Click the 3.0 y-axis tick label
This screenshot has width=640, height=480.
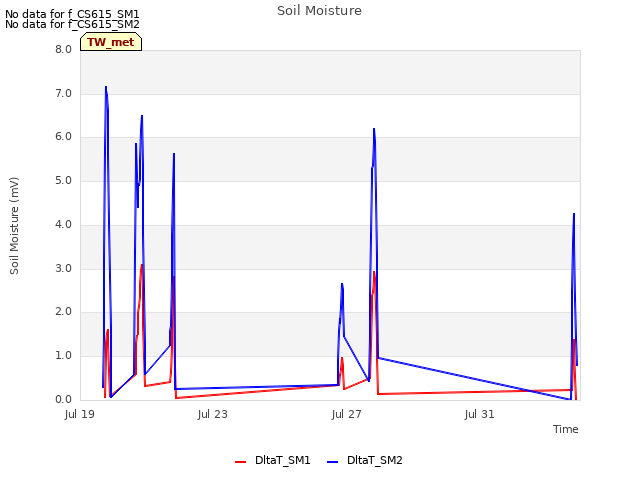point(63,268)
